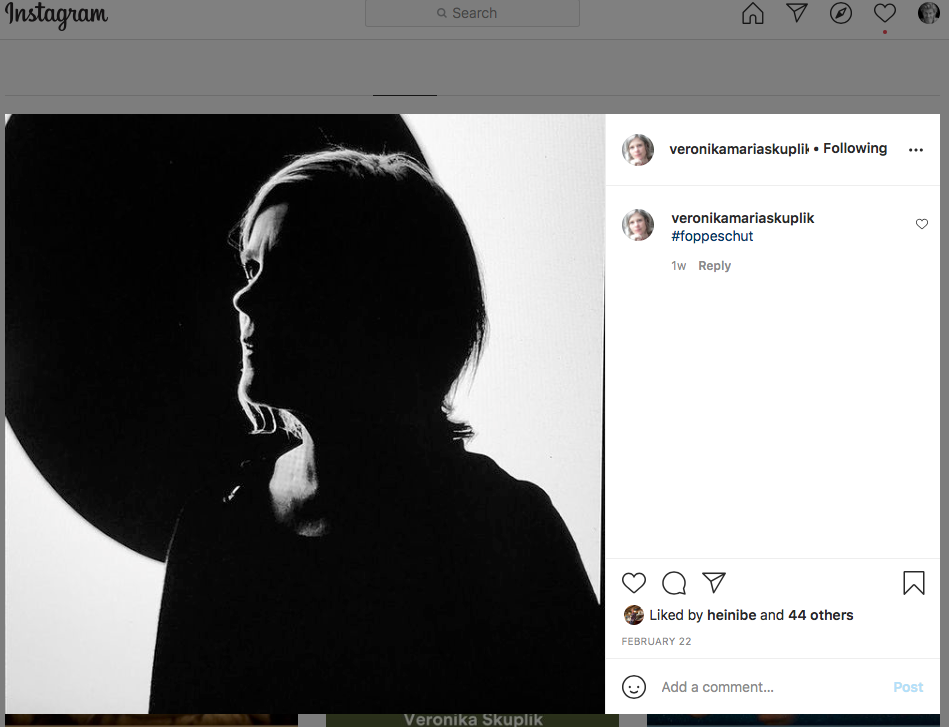
Task: Click the comment bubble icon
Action: tap(674, 583)
